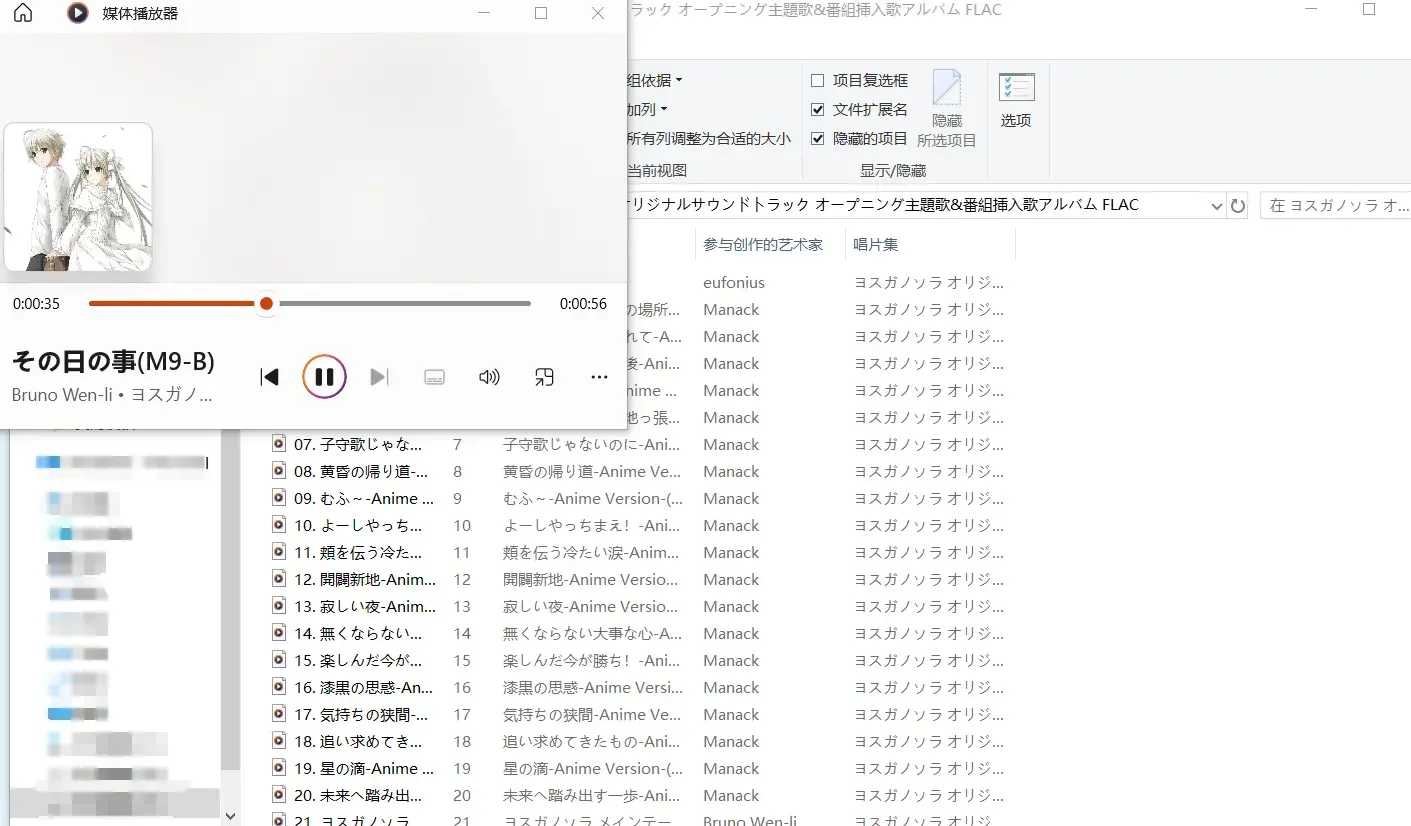
Task: Click artist text Bruno Wen-li
Action: click(x=62, y=394)
